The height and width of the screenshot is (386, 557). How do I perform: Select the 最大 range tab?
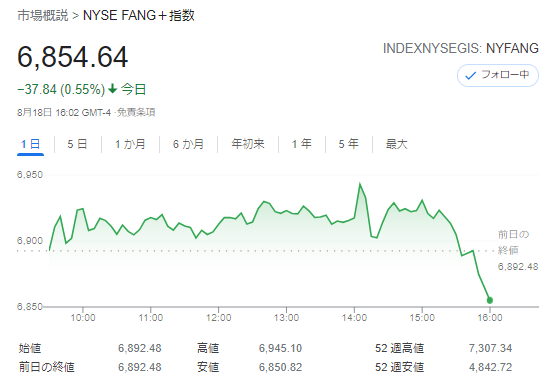pyautogui.click(x=396, y=144)
